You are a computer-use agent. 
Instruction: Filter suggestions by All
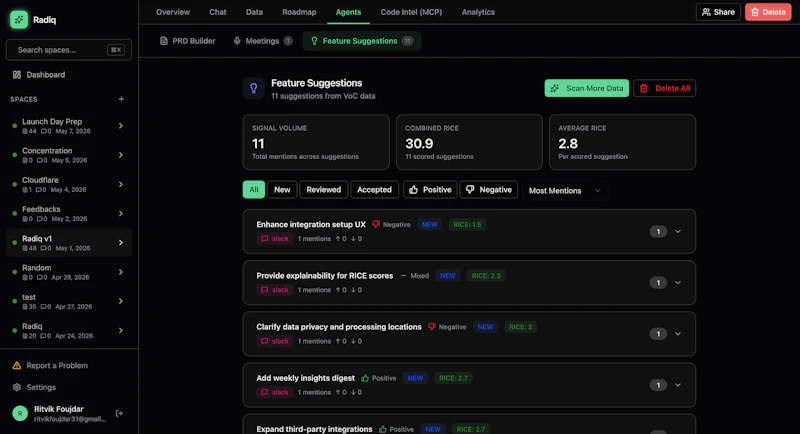254,190
